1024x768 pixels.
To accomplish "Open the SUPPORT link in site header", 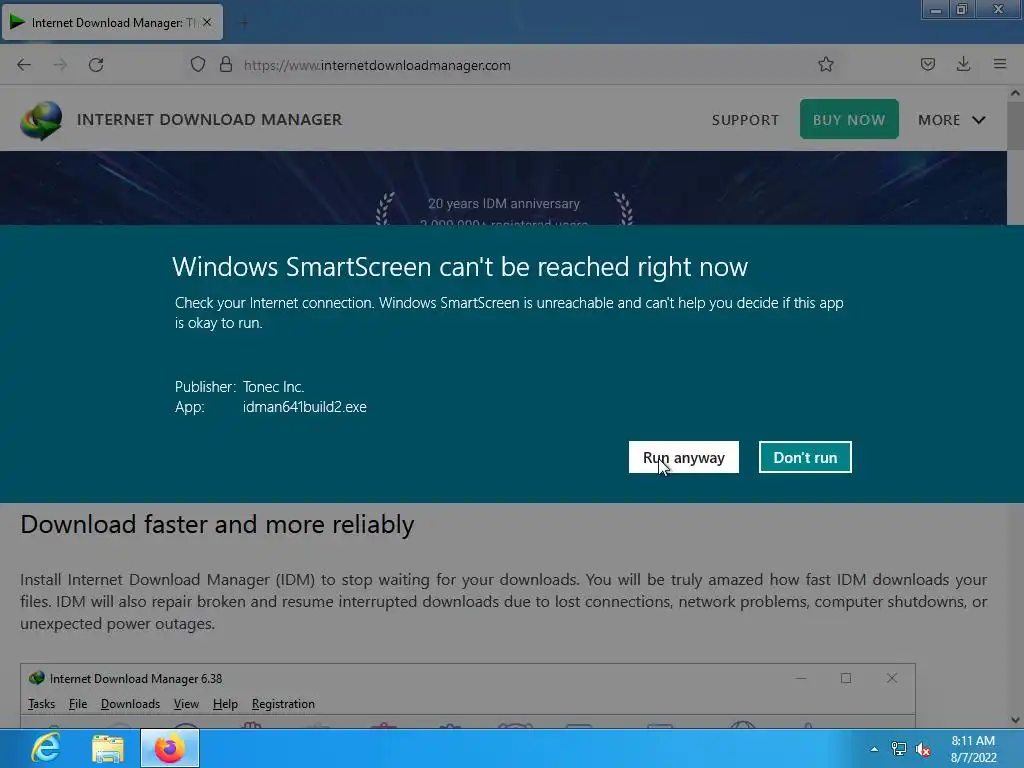I will [x=745, y=120].
